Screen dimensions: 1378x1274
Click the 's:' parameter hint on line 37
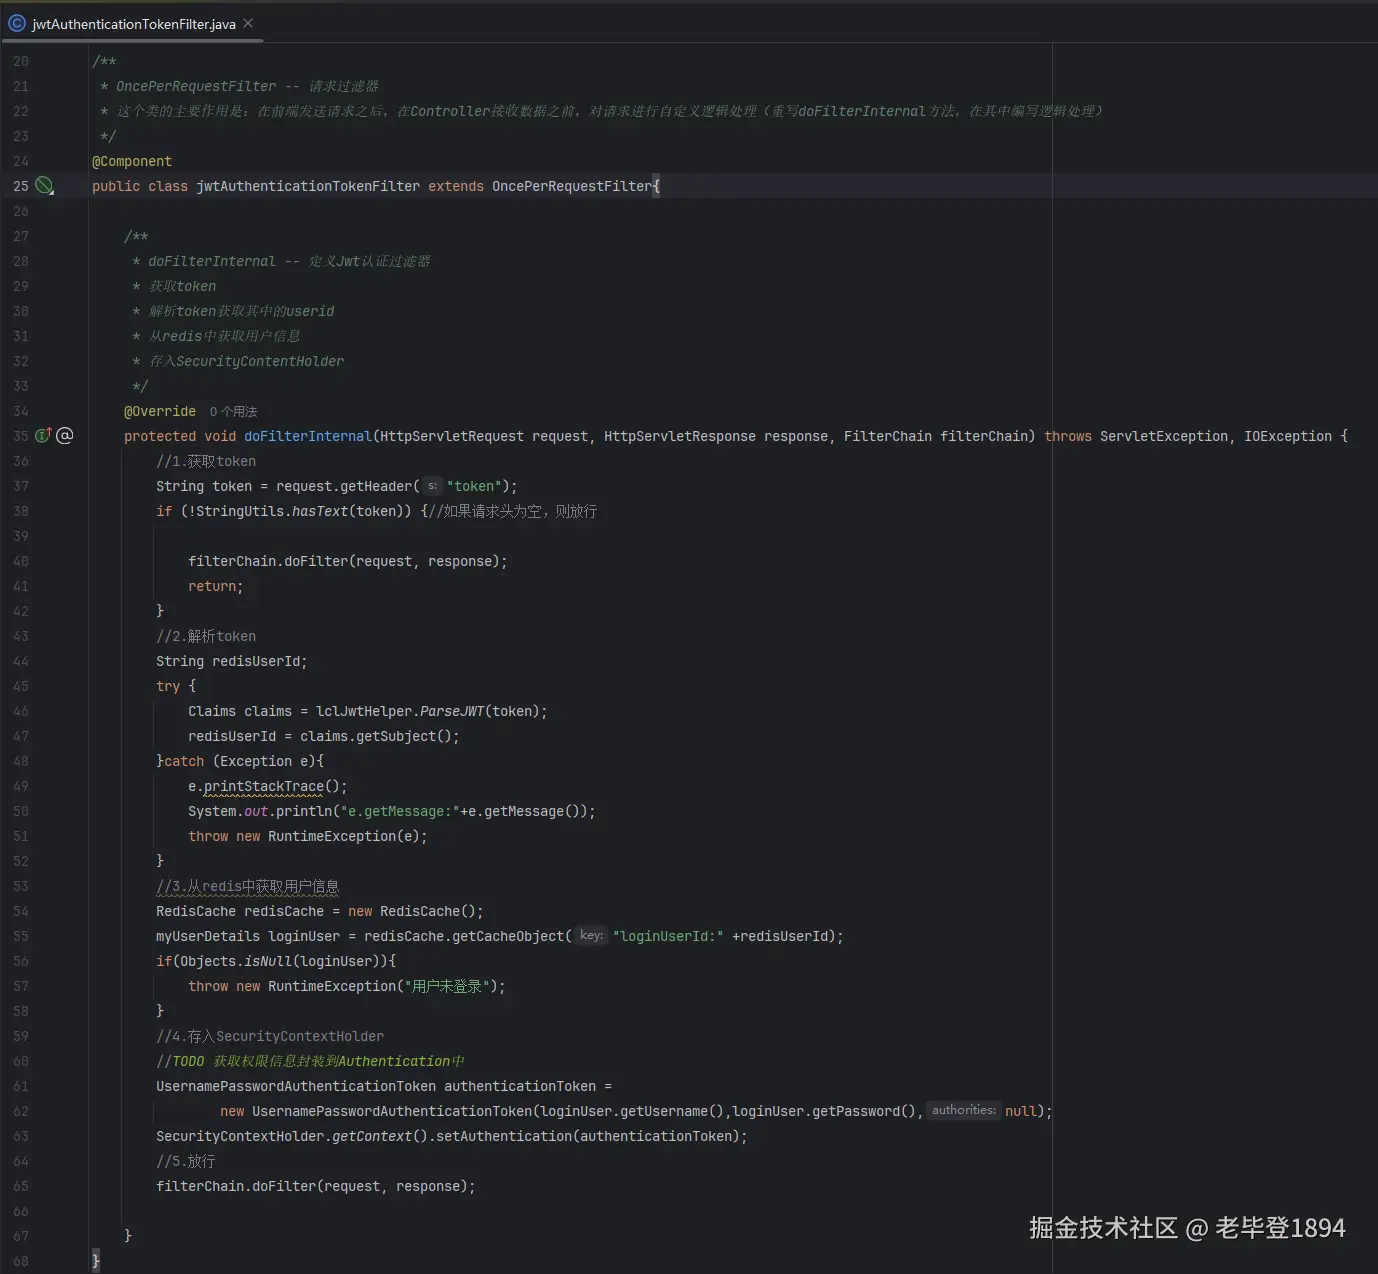point(432,485)
